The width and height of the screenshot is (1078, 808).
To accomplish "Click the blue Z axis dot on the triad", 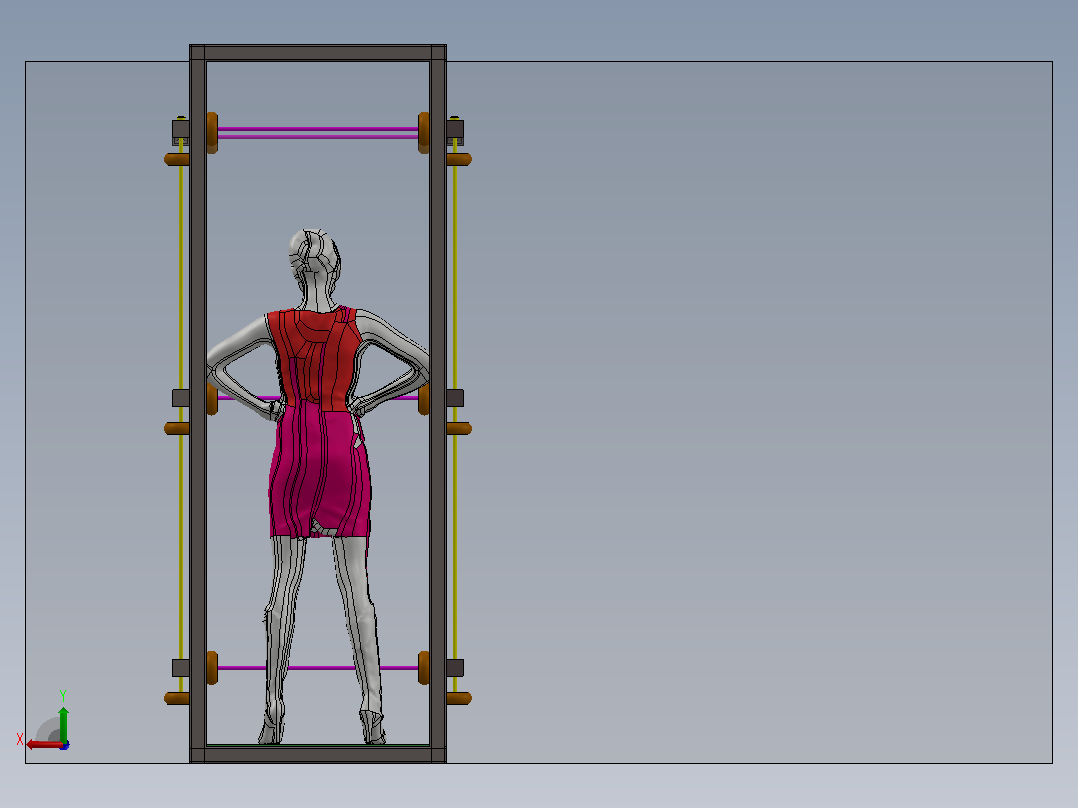I will click(65, 745).
